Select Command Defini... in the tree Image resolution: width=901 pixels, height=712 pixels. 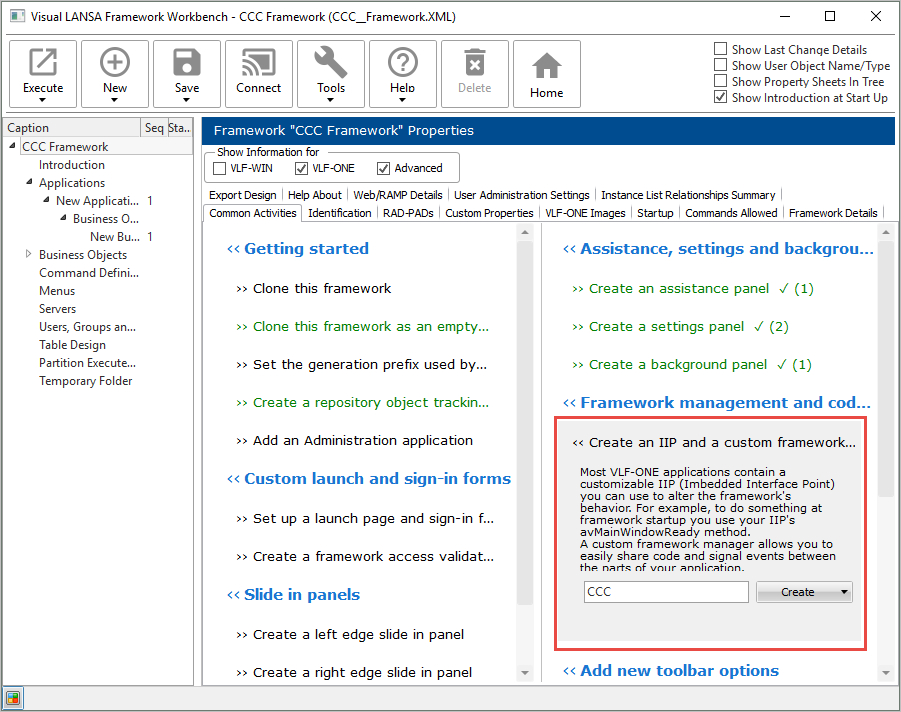[89, 273]
